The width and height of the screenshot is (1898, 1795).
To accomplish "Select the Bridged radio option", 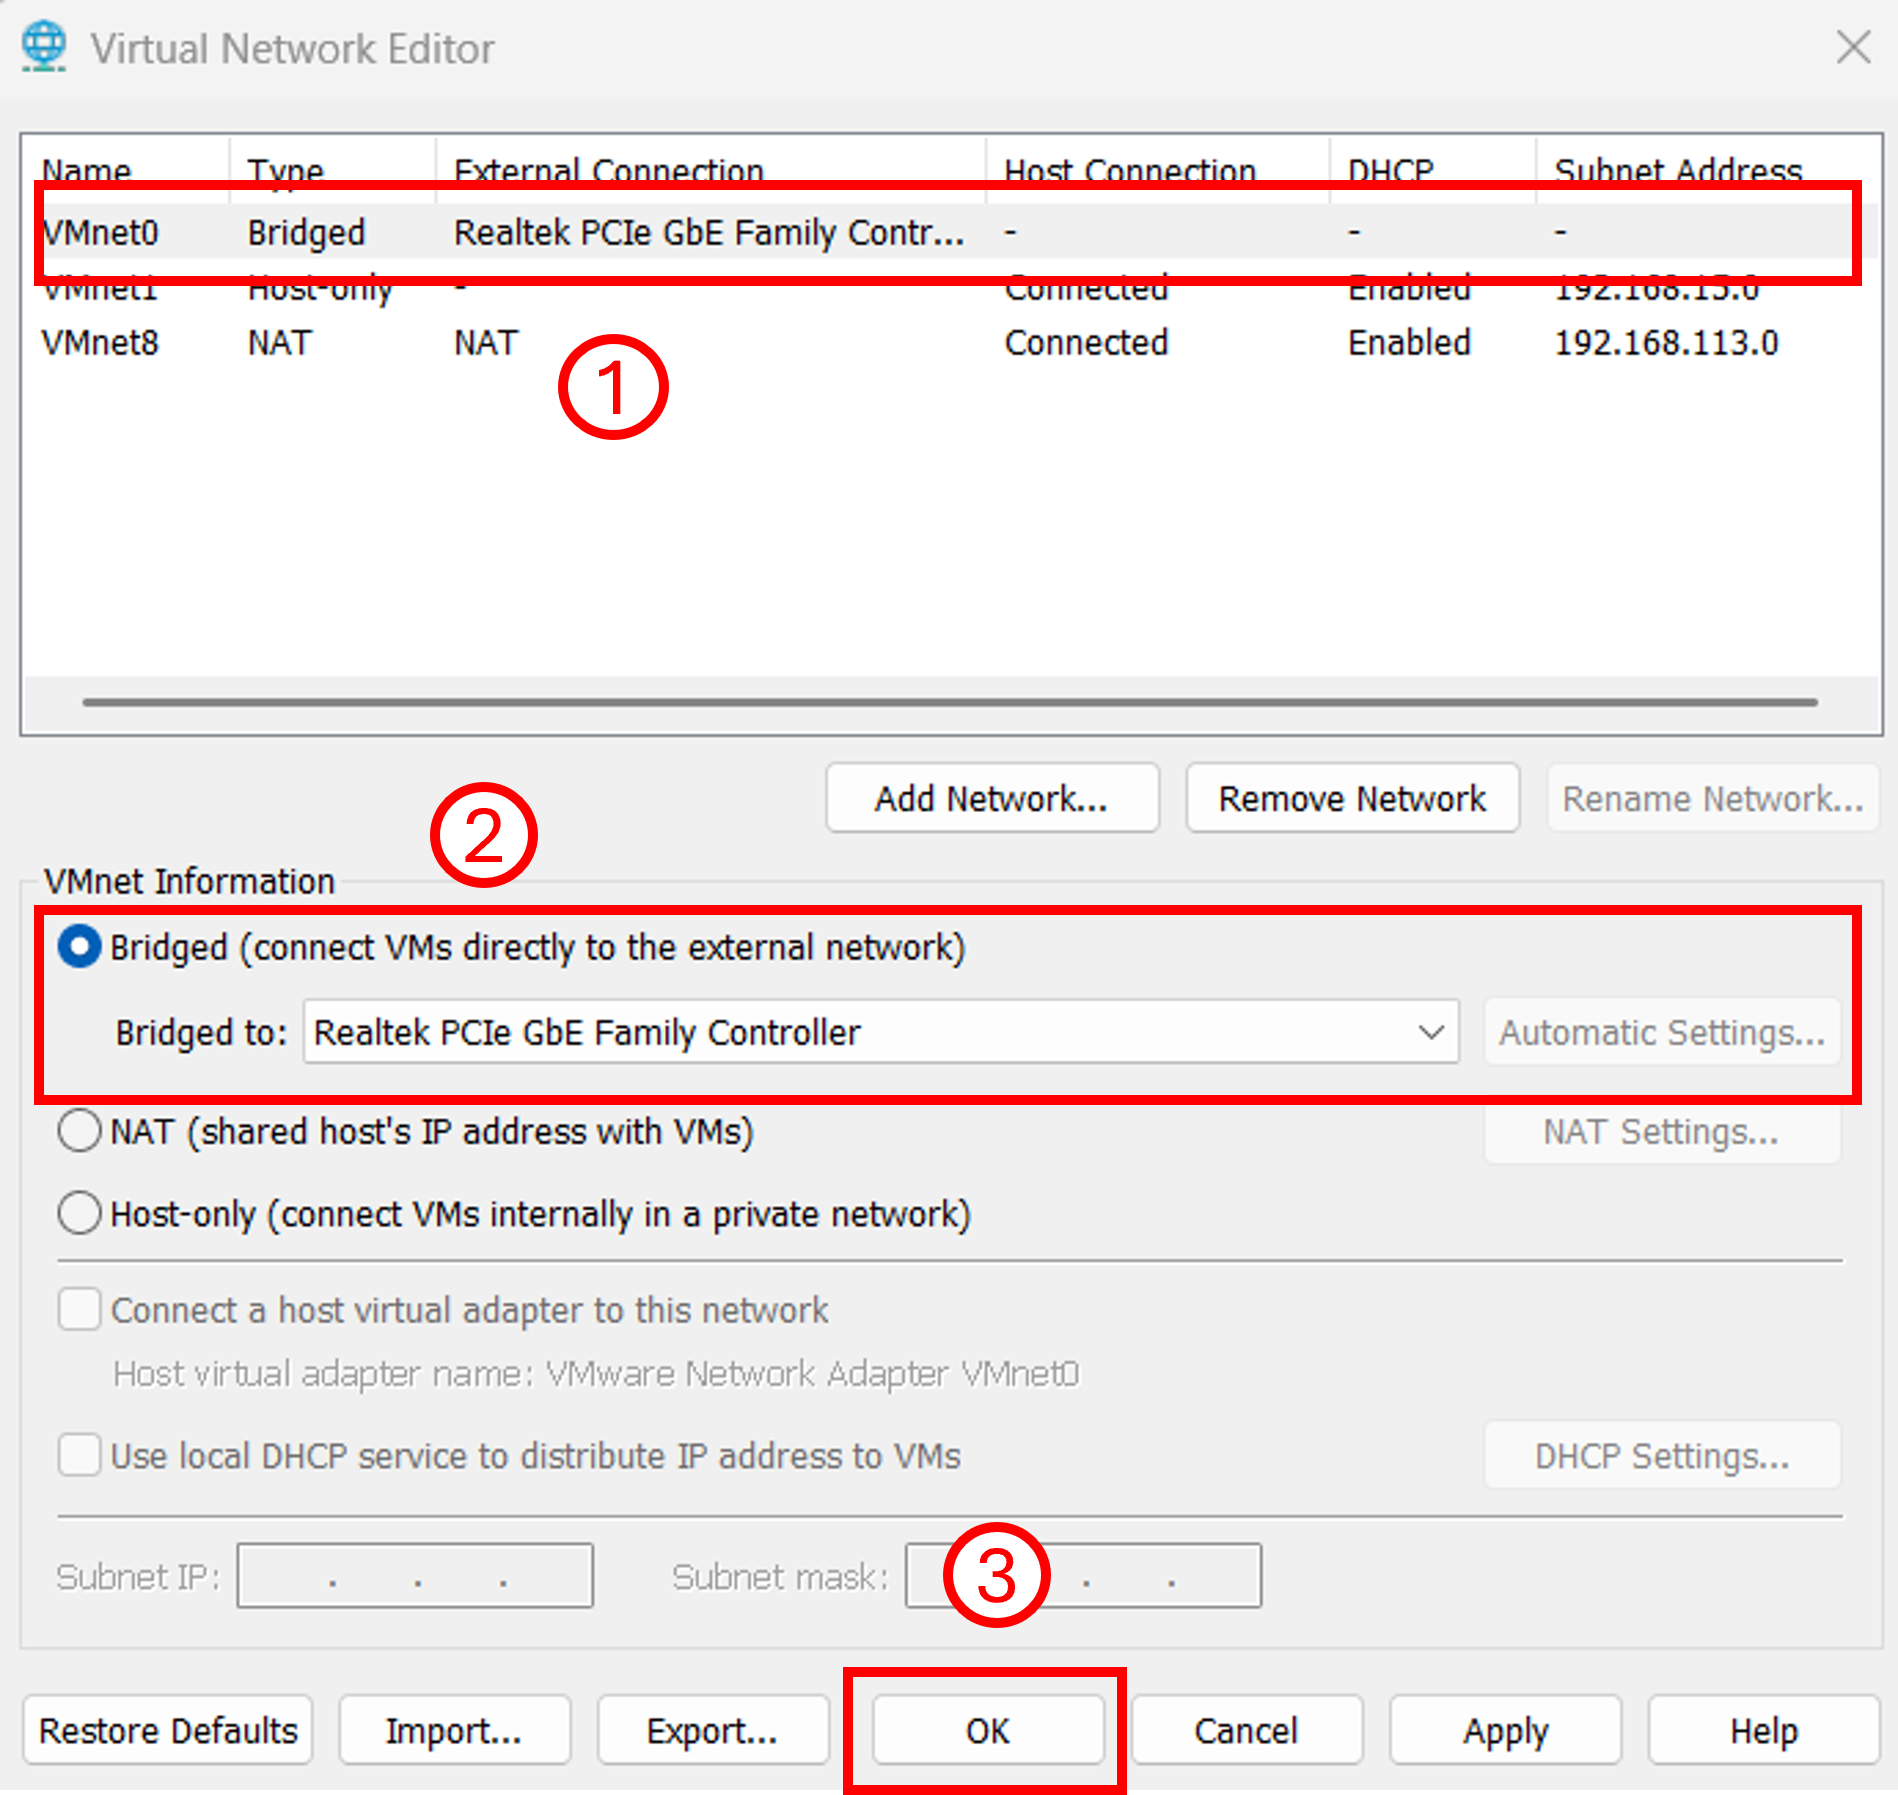I will point(79,946).
